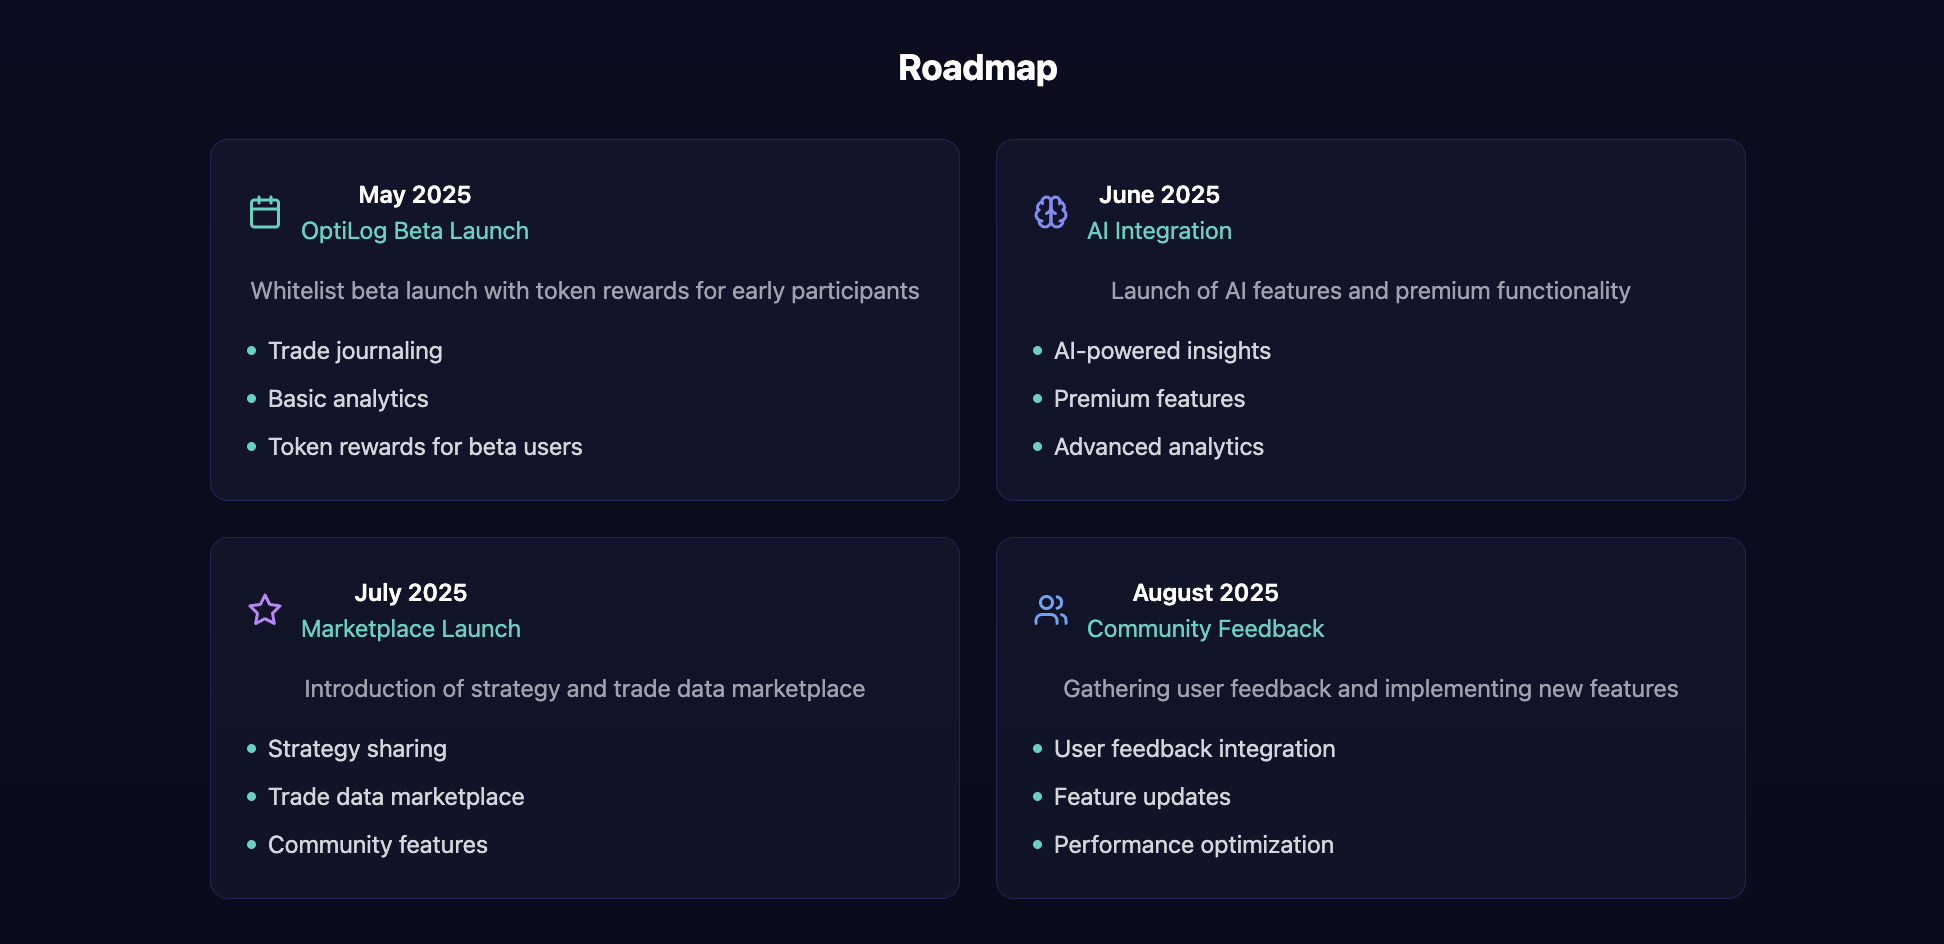Select the Trade data marketplace item

point(396,797)
